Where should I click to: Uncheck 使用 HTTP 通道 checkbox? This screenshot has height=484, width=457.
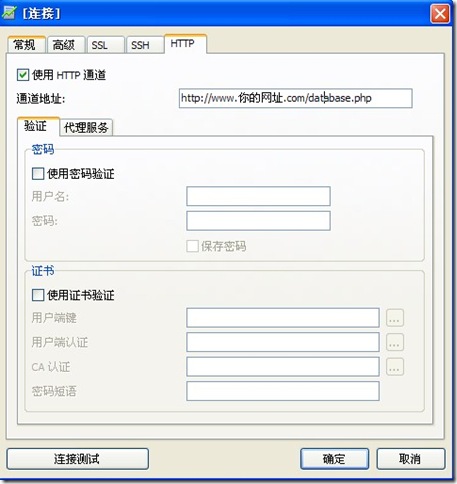(23, 75)
